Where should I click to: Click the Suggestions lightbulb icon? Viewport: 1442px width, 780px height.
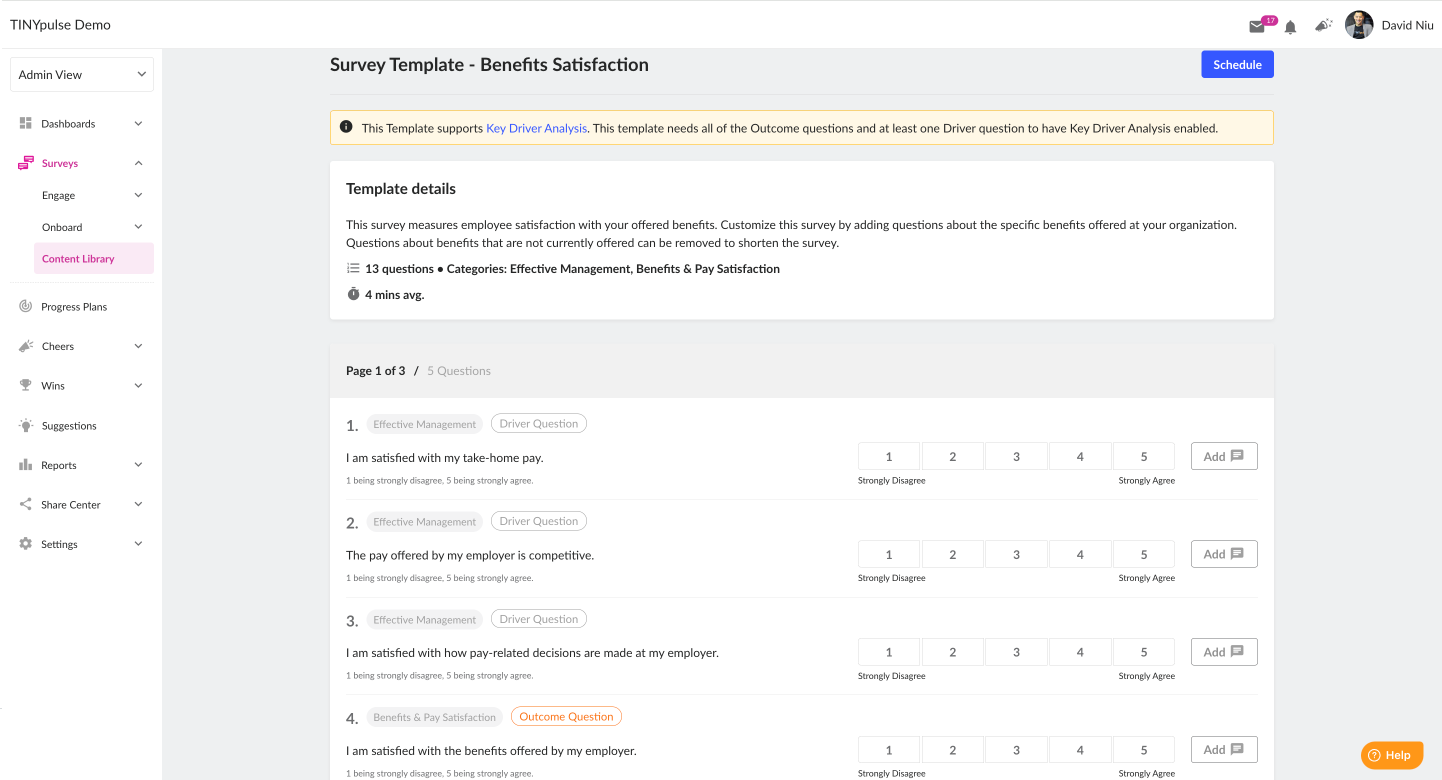click(26, 425)
